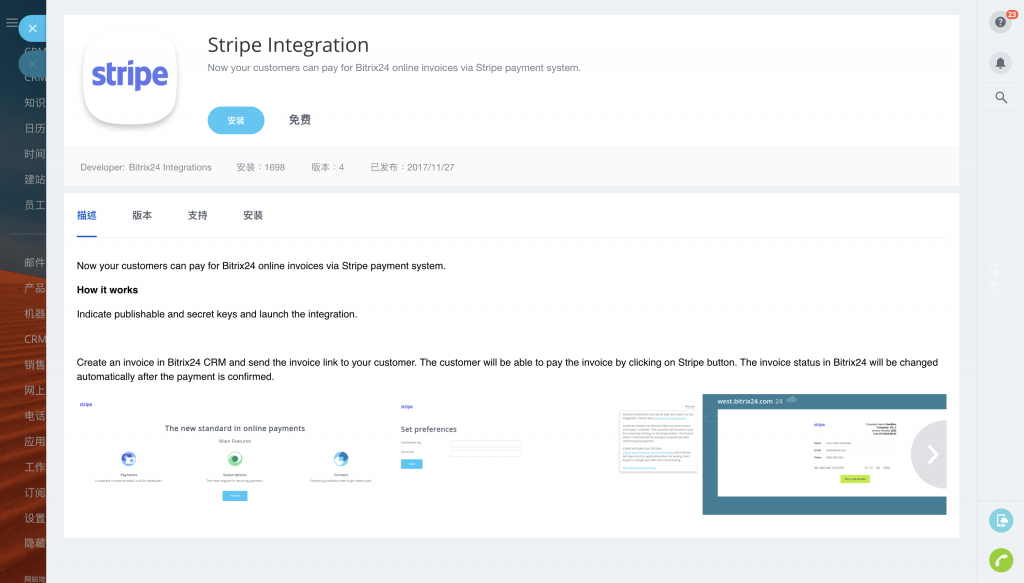Click the Stripe app logo
The image size is (1024, 583).
[130, 76]
